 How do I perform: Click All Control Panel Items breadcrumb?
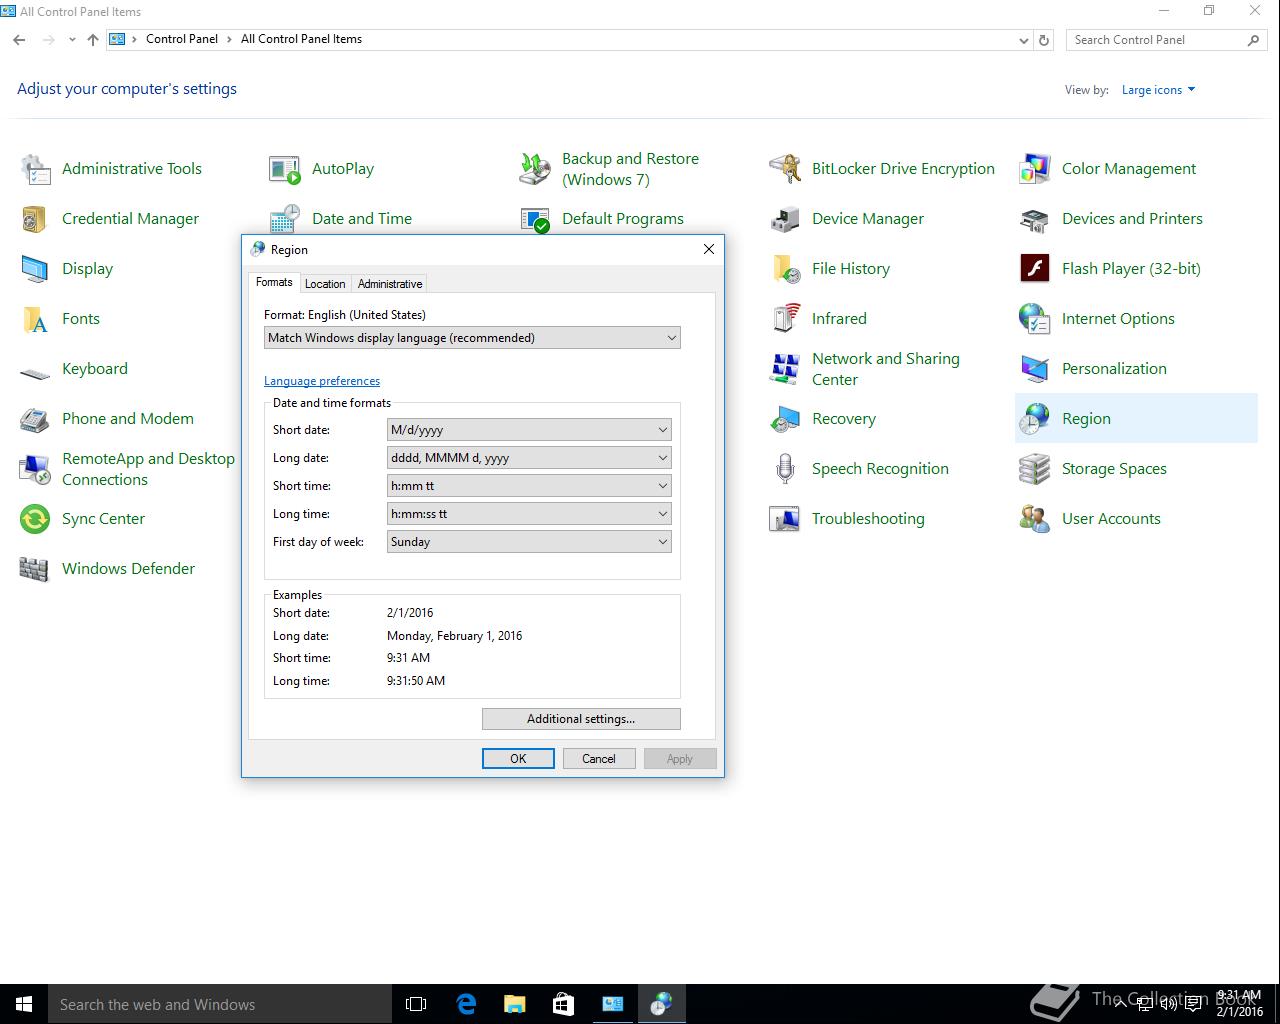(301, 39)
